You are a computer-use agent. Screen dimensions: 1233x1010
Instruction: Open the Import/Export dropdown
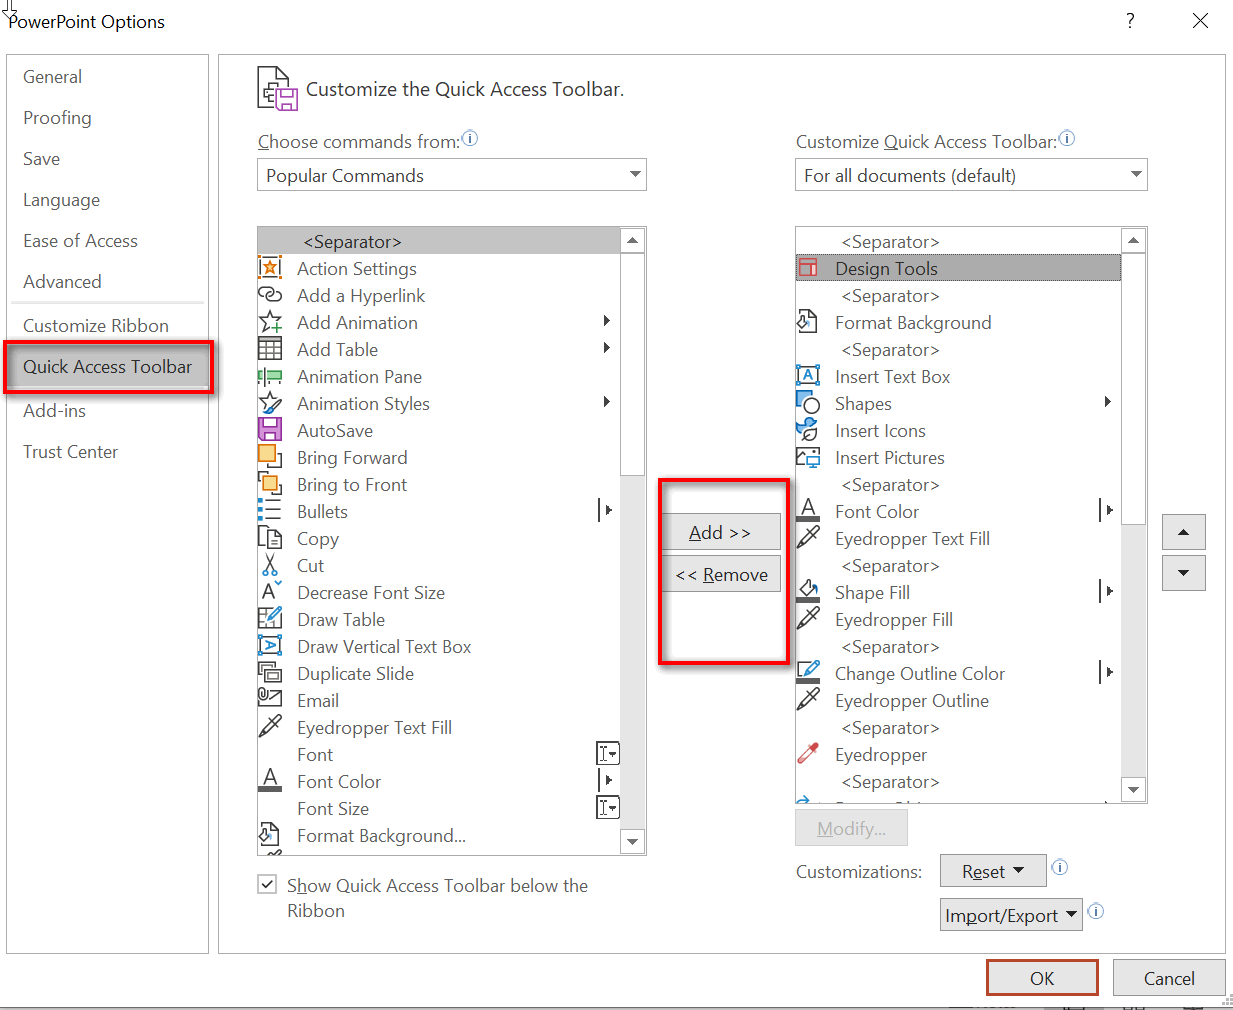click(1011, 915)
